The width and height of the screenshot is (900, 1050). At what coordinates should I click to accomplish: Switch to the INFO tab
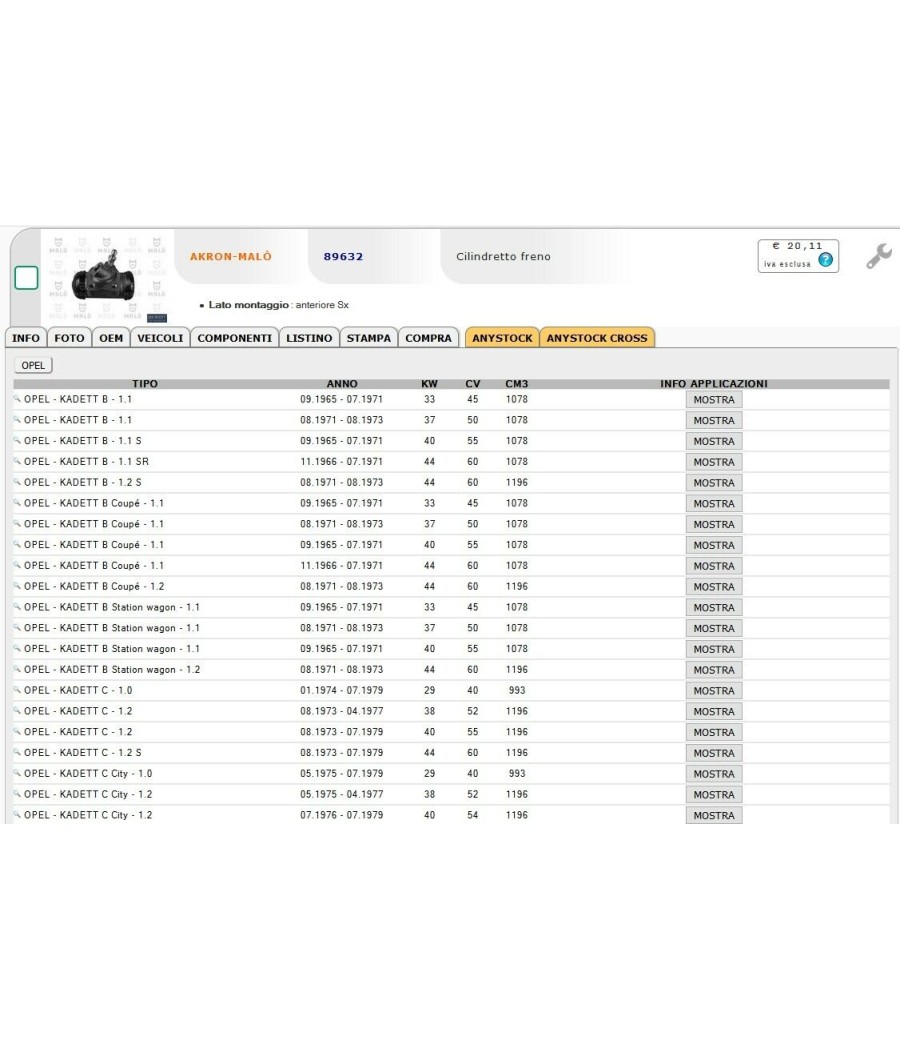pyautogui.click(x=25, y=338)
